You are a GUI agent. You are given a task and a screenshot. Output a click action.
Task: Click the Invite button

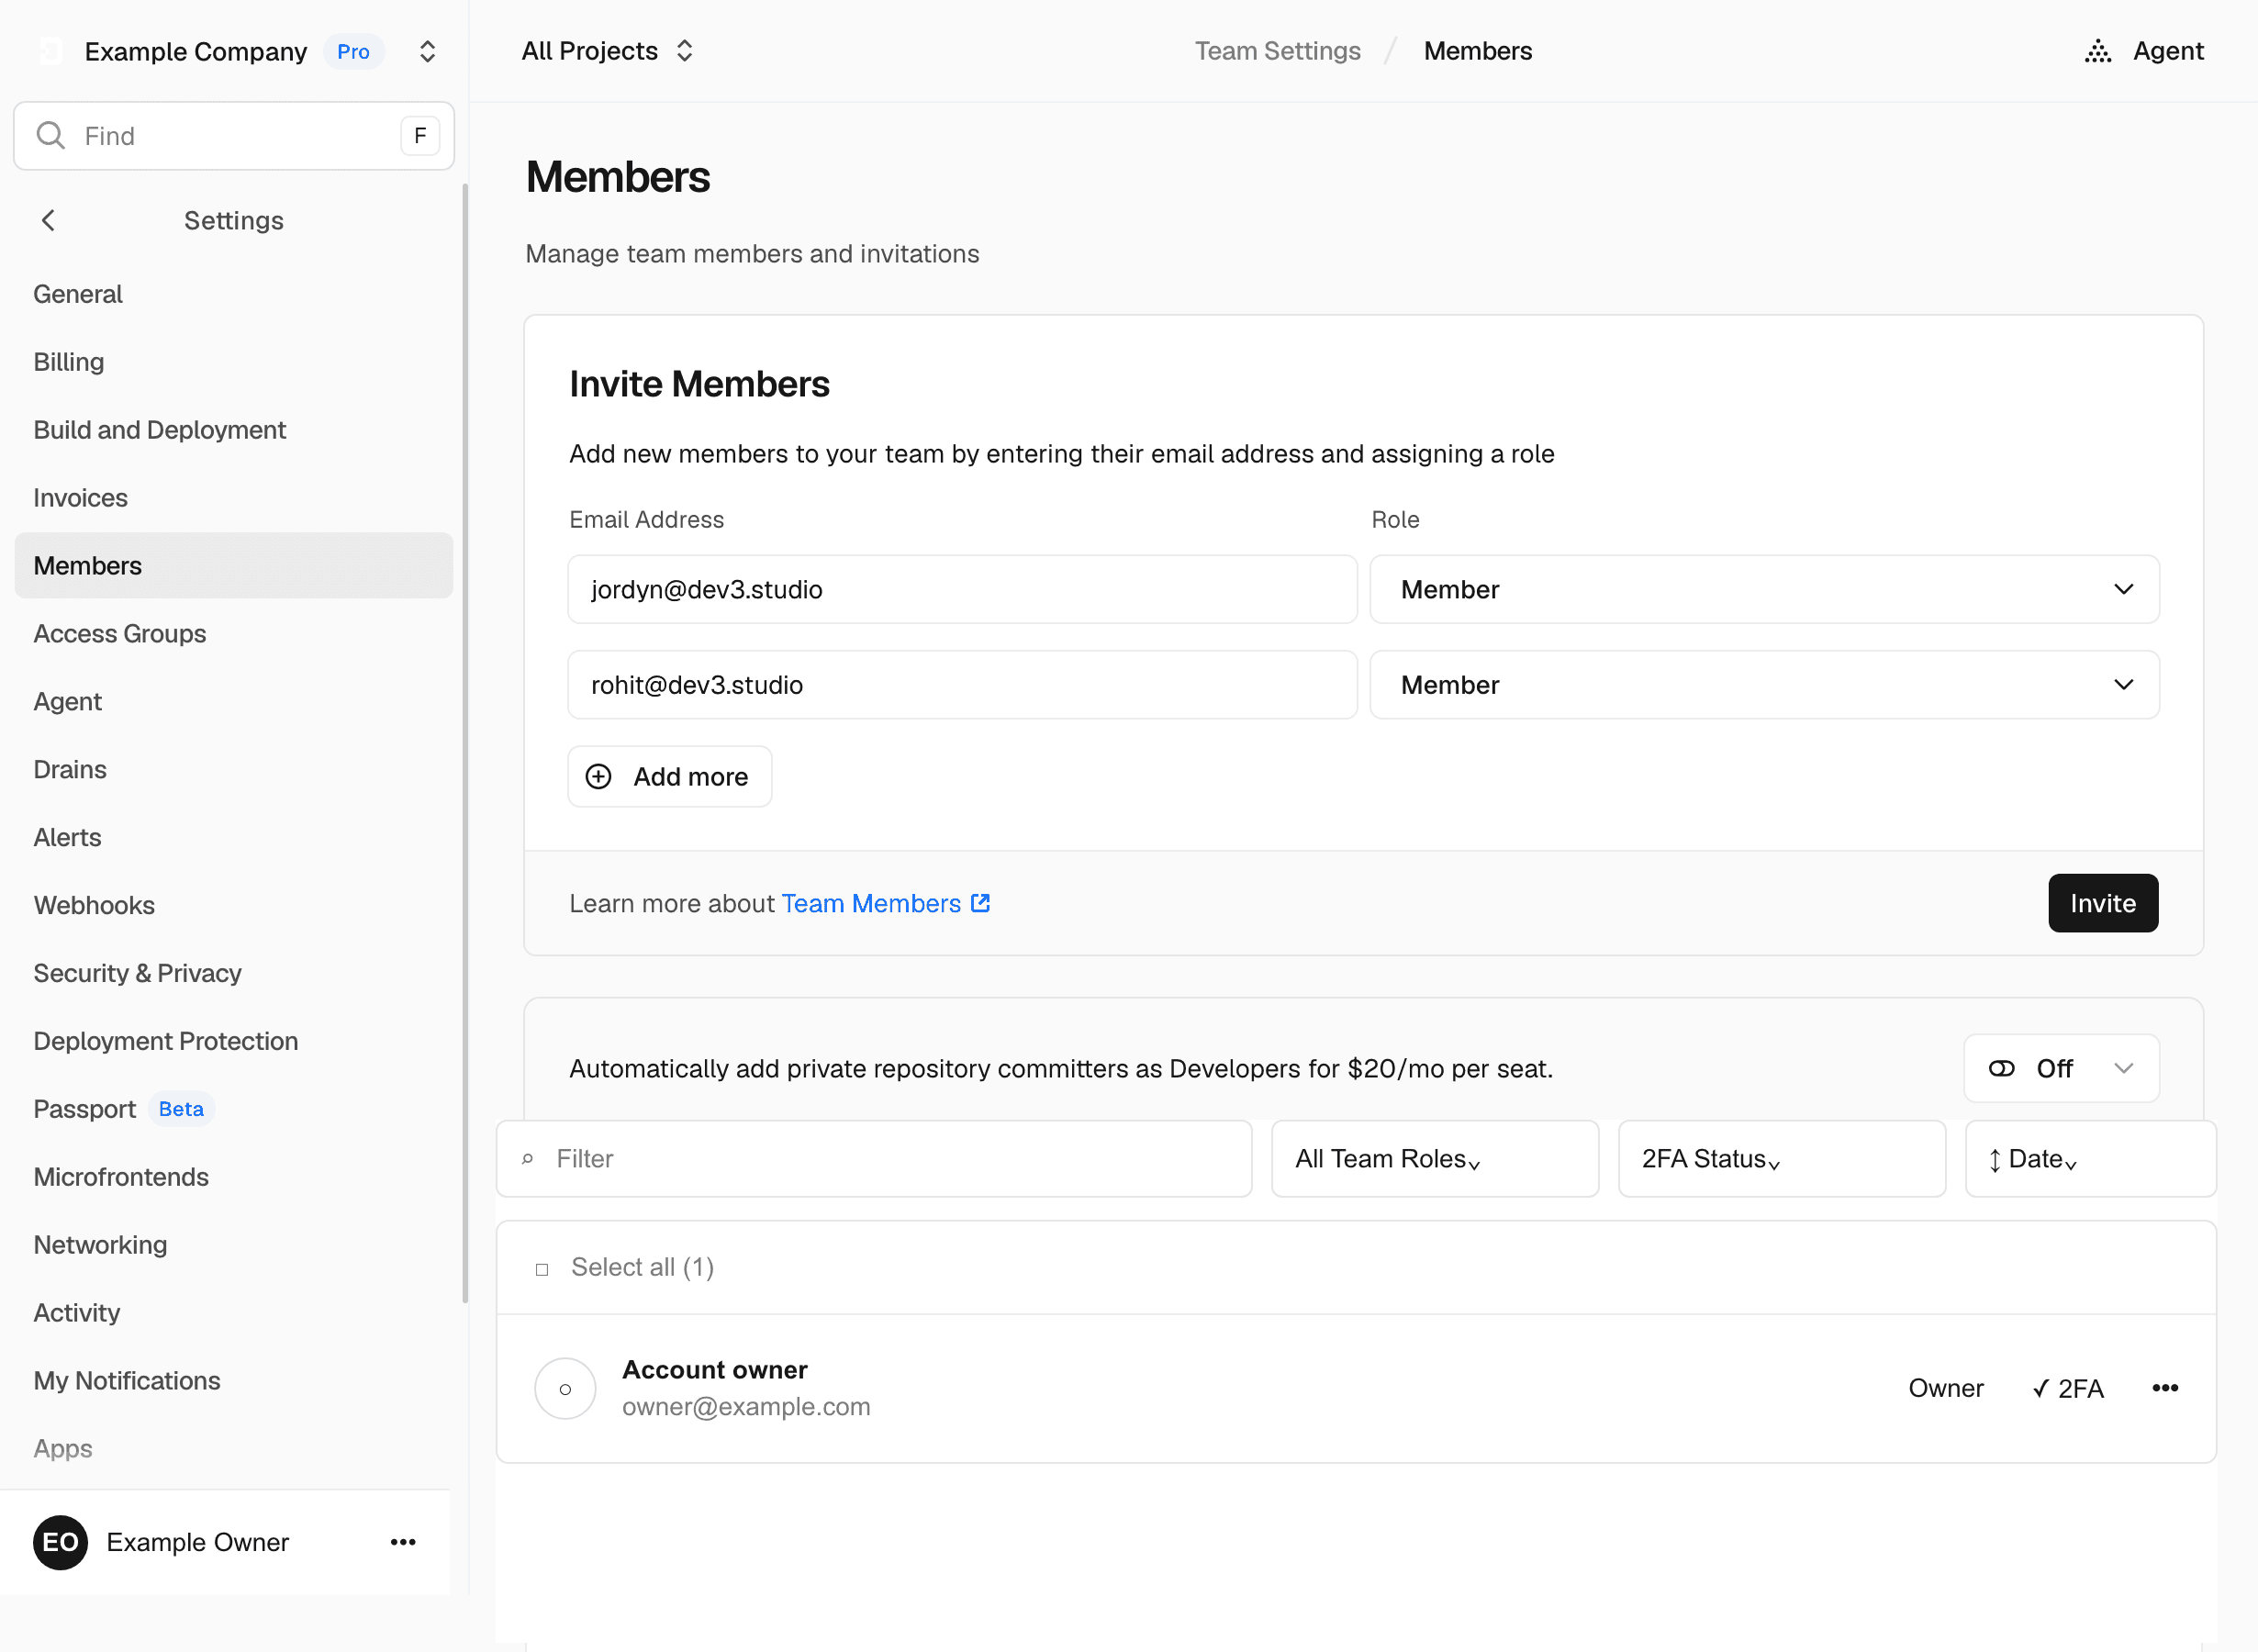pyautogui.click(x=2103, y=903)
